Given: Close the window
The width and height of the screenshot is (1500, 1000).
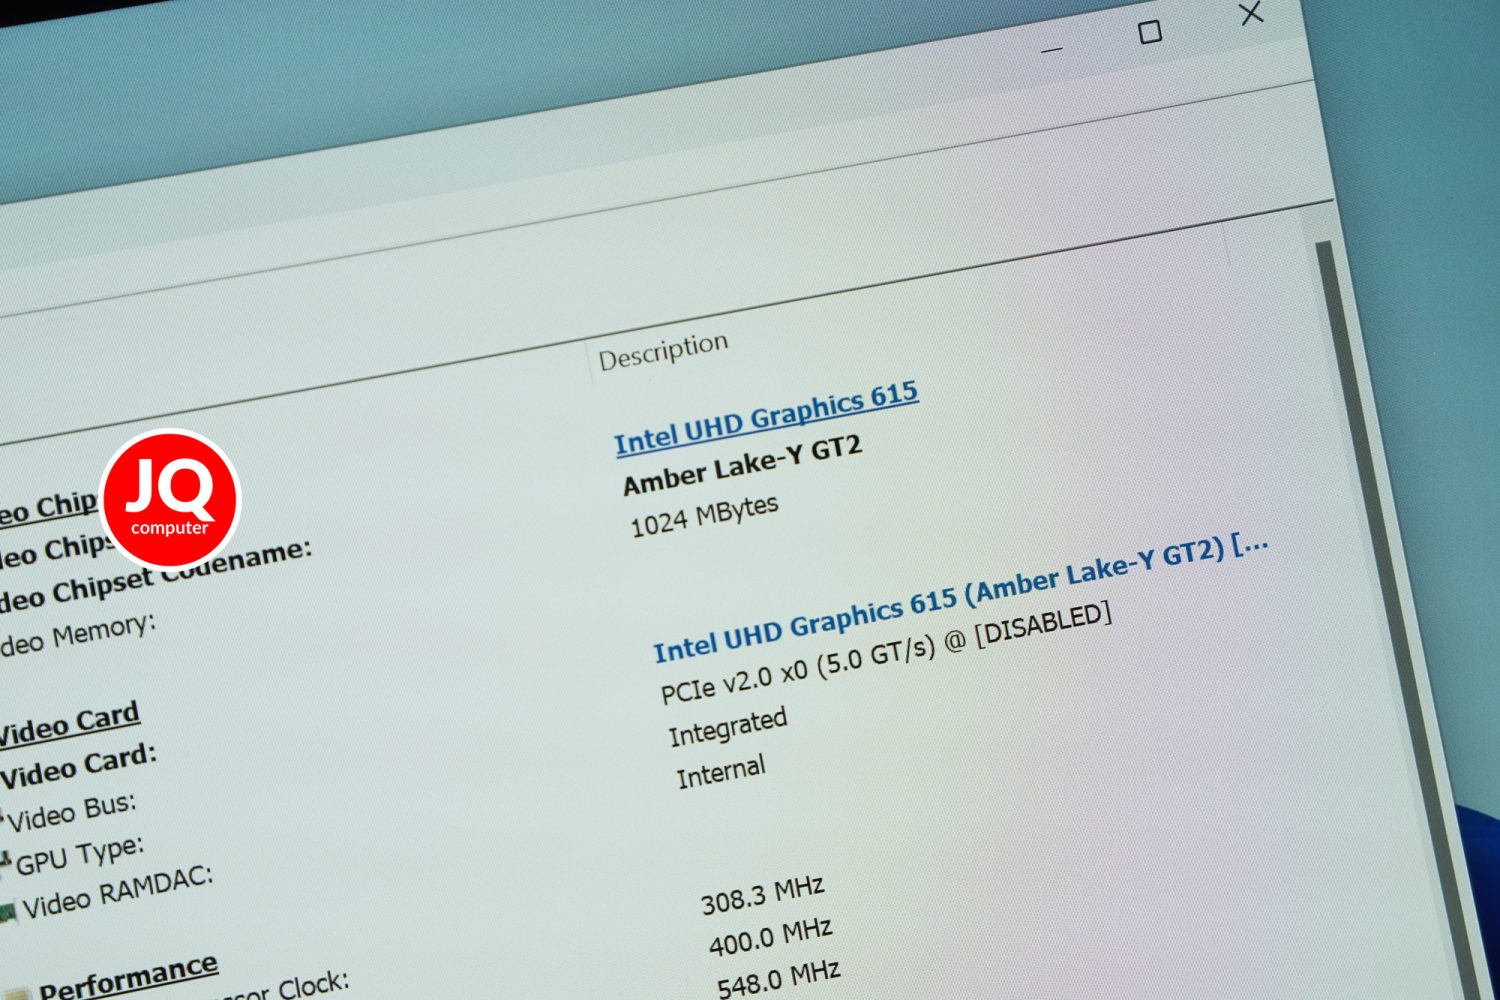Looking at the screenshot, I should point(1251,14).
